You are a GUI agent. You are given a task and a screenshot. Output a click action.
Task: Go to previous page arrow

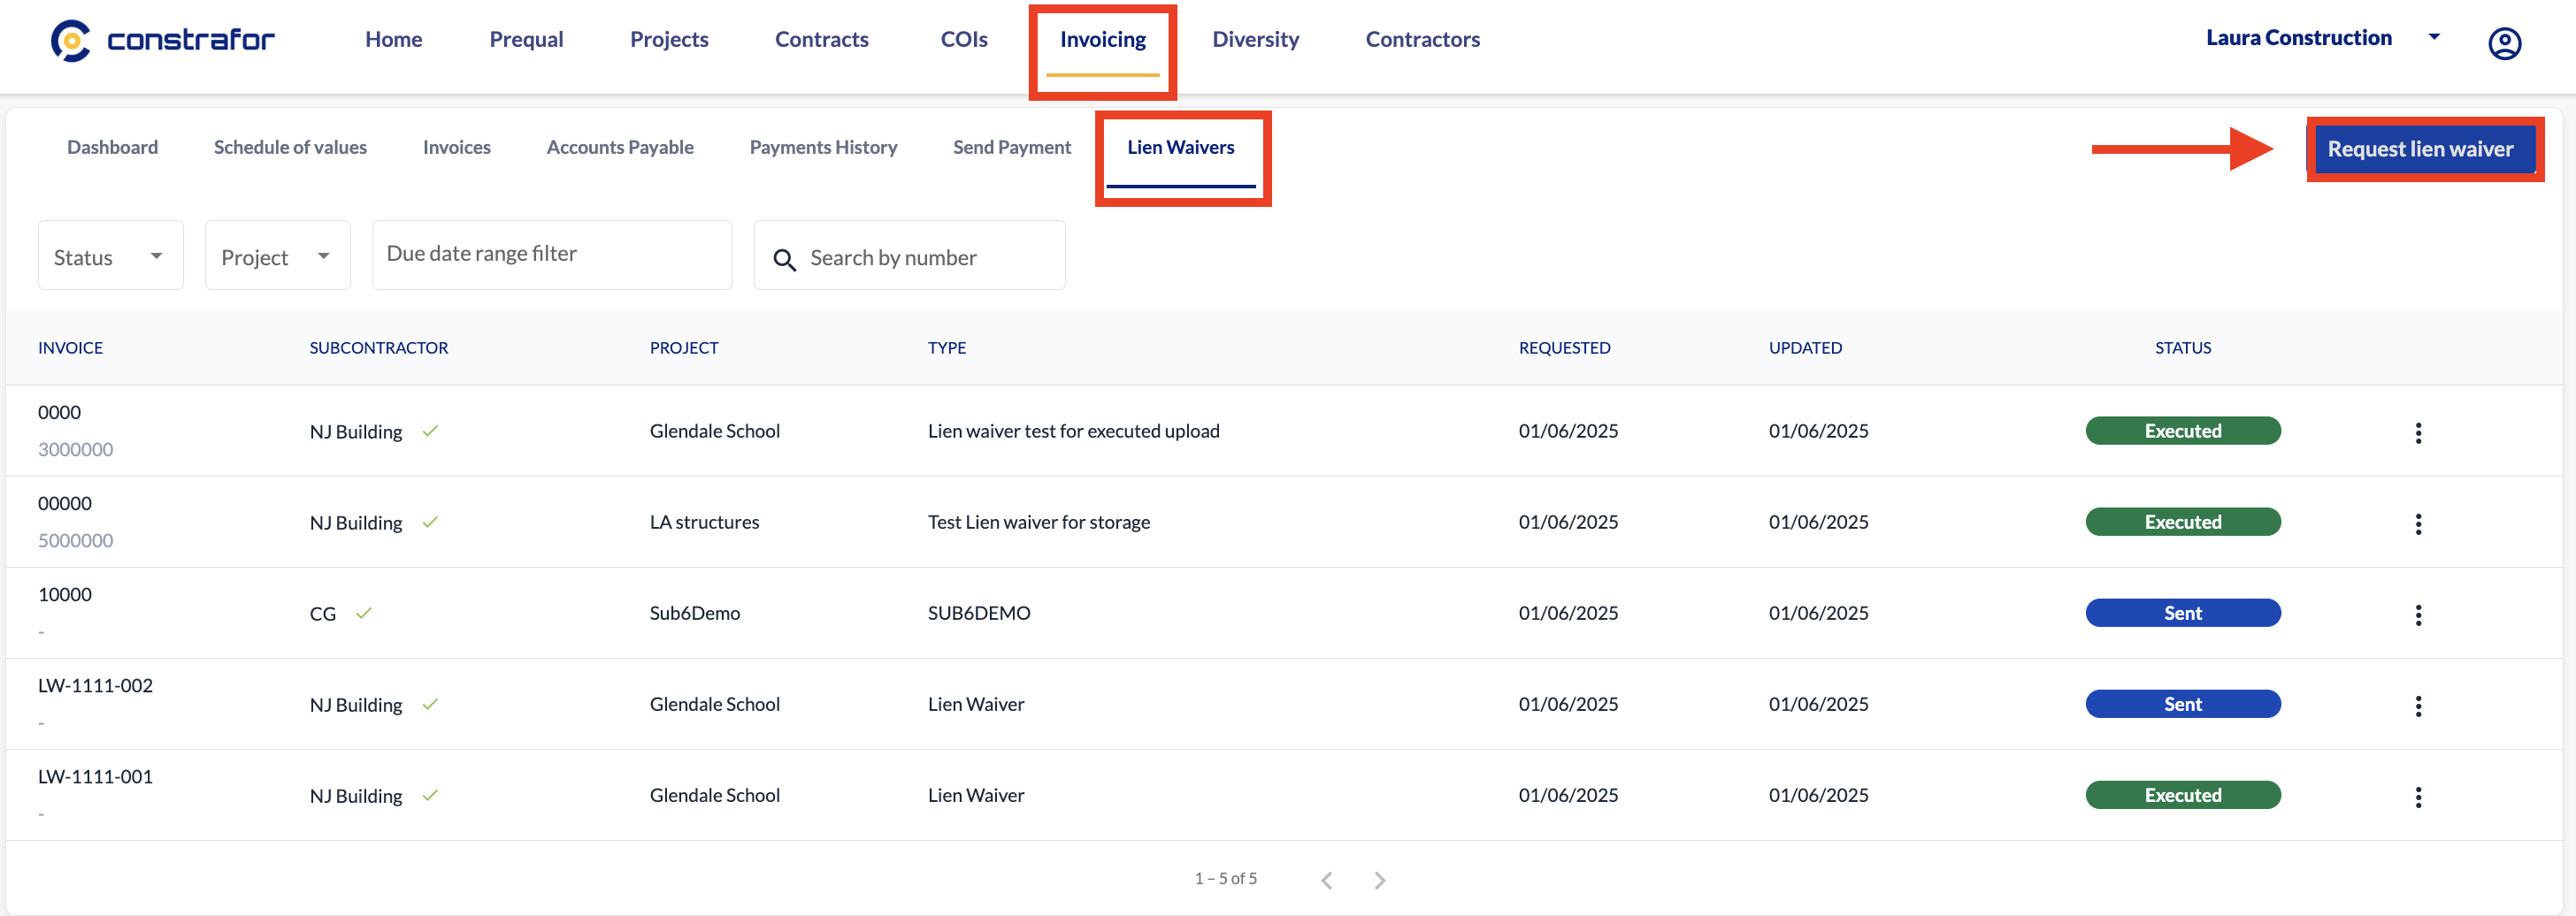coord(1326,879)
